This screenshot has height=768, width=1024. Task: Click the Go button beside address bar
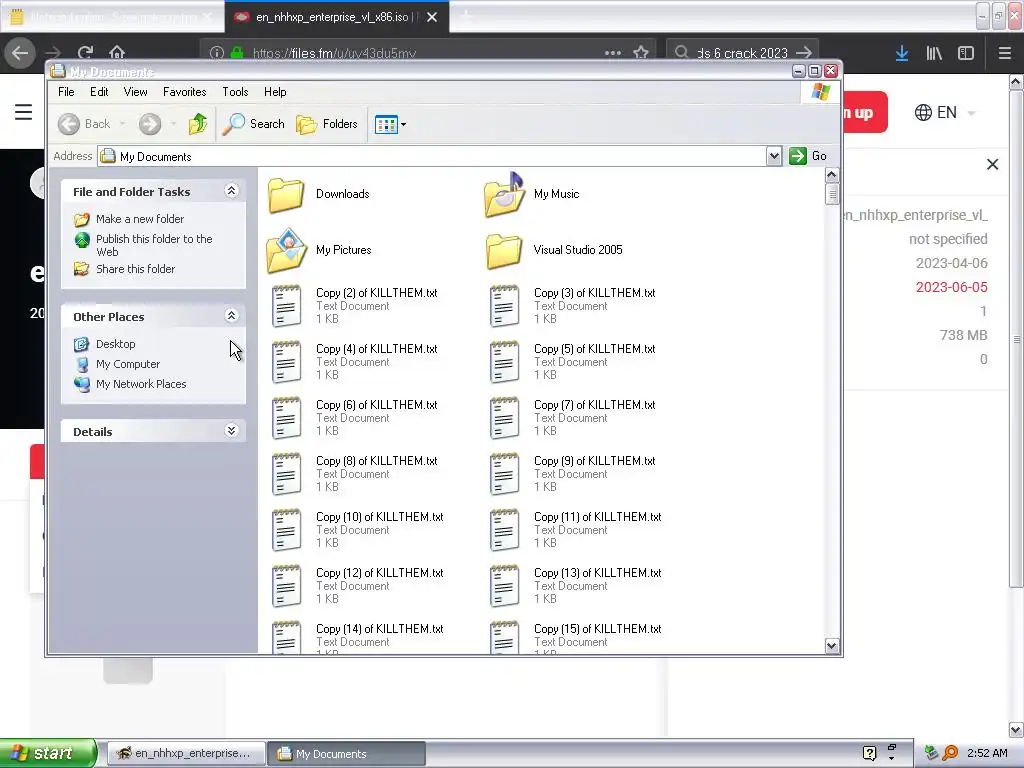(x=808, y=156)
